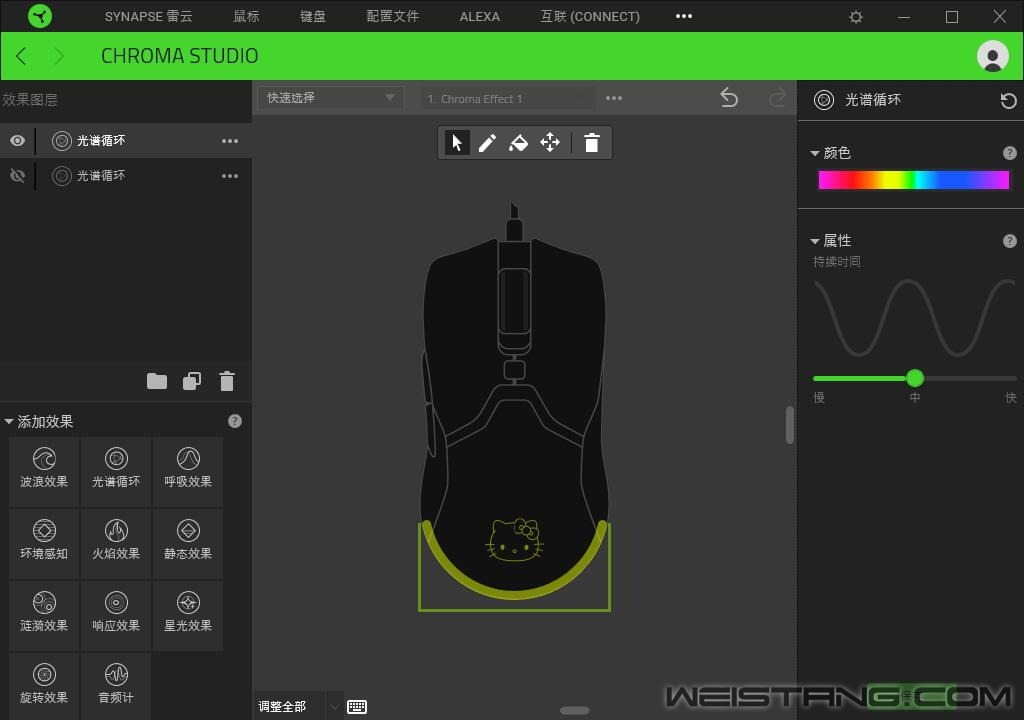This screenshot has height=720, width=1024.
Task: Switch to the 鼠标 tab
Action: (246, 16)
